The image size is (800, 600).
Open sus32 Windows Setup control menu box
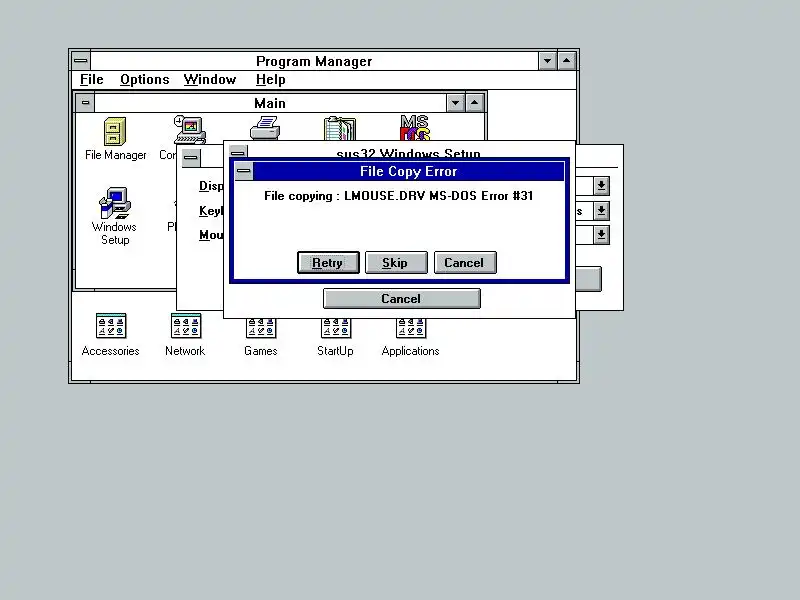[238, 152]
